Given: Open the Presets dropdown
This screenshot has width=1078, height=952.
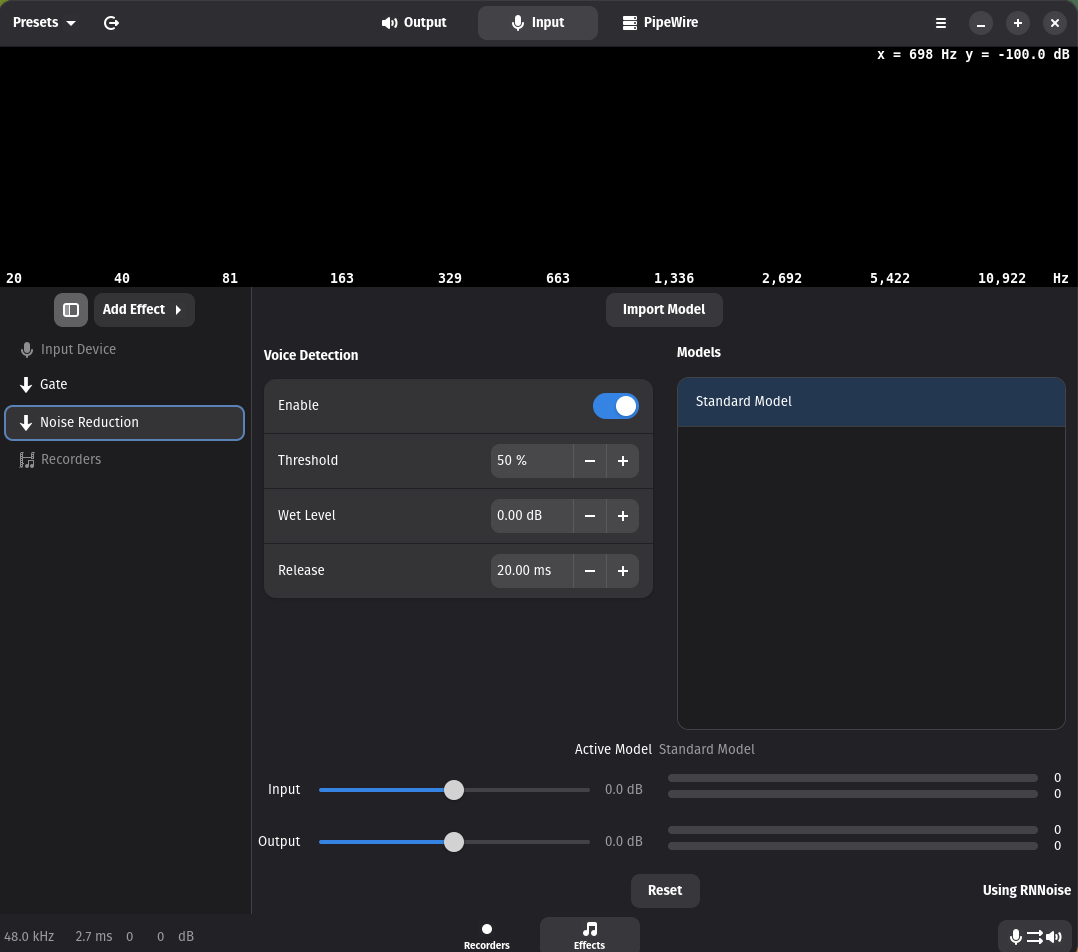Looking at the screenshot, I should [x=44, y=23].
